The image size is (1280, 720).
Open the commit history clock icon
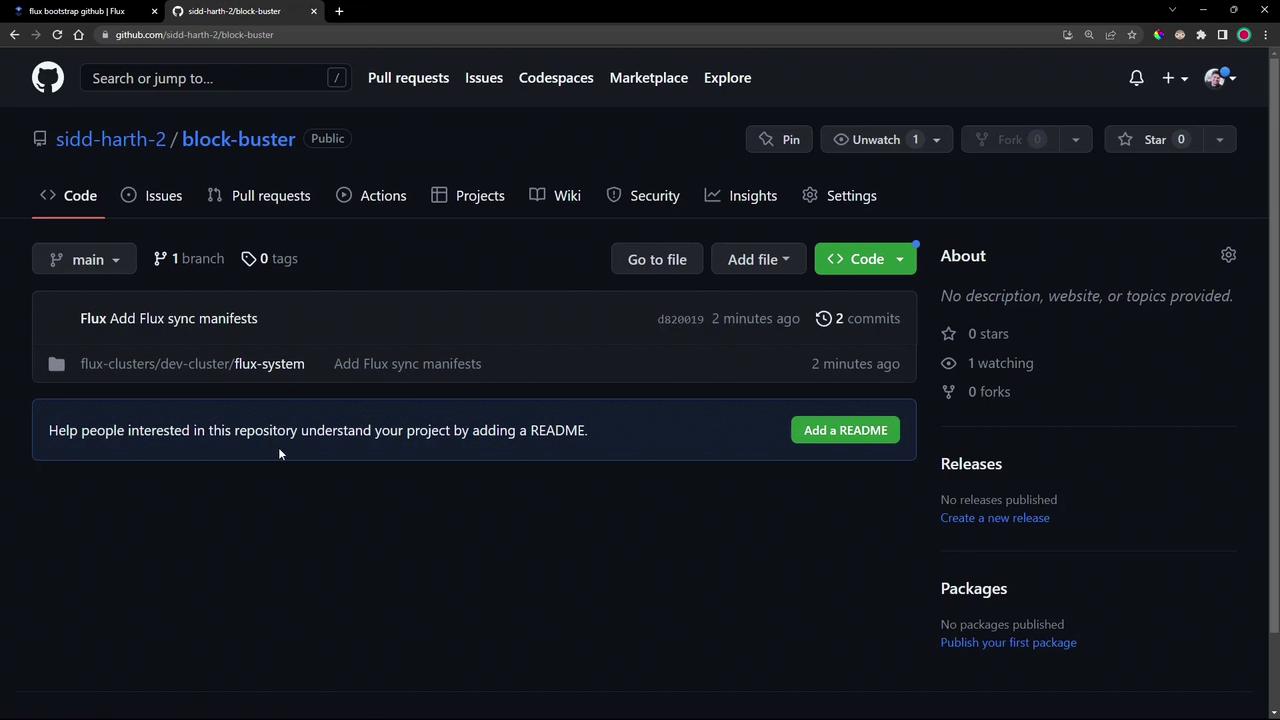823,319
